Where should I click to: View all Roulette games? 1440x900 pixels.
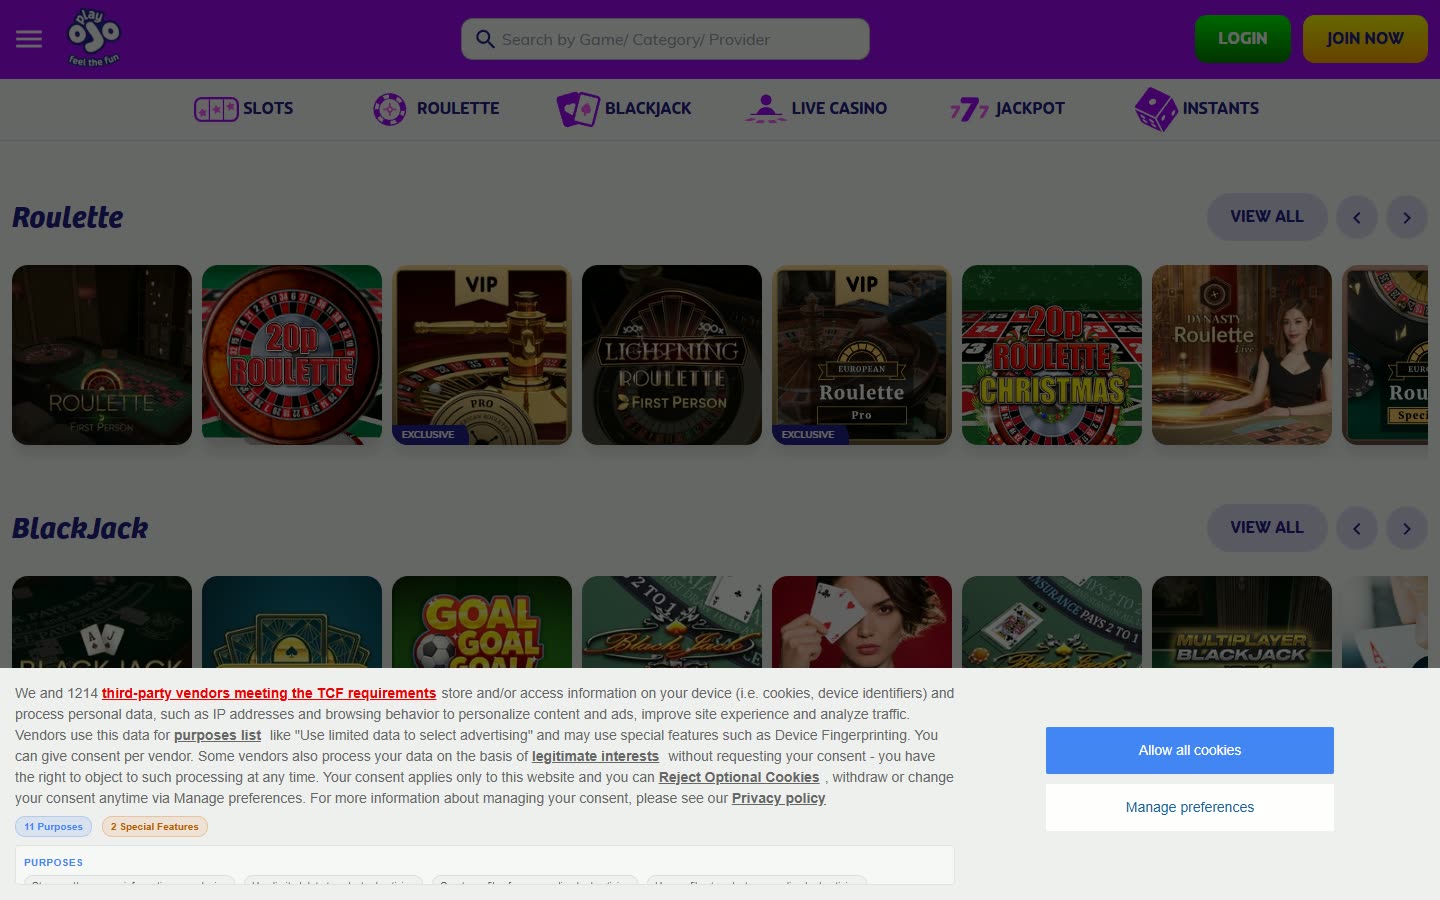[x=1267, y=217]
